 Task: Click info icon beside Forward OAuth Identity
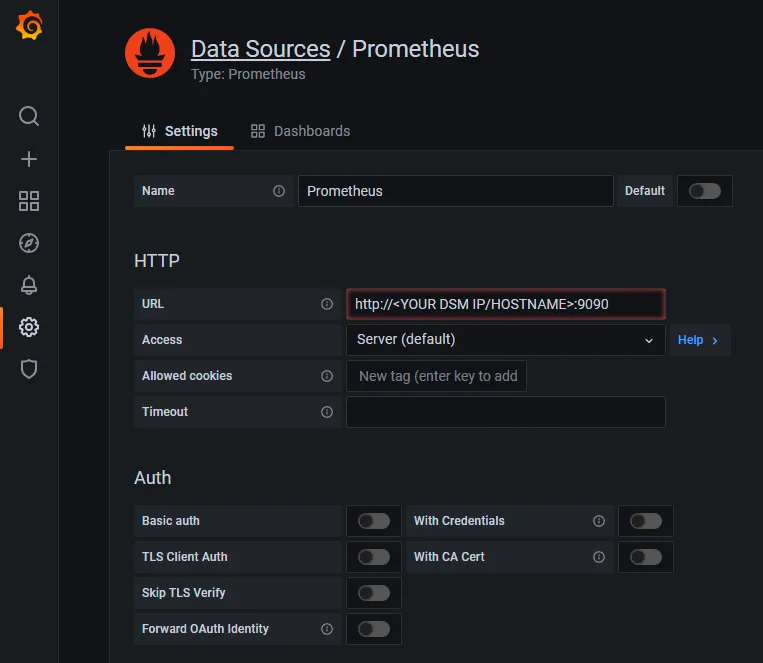click(x=327, y=629)
